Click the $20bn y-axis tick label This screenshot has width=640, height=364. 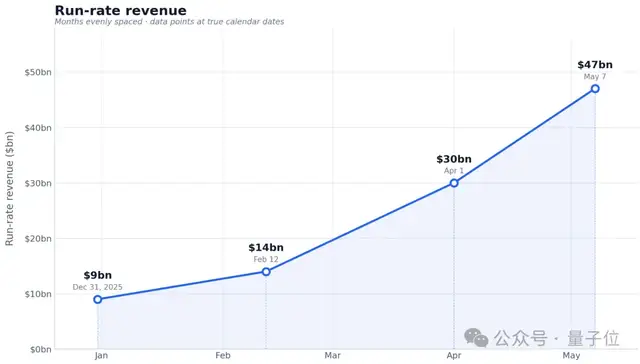pyautogui.click(x=38, y=238)
